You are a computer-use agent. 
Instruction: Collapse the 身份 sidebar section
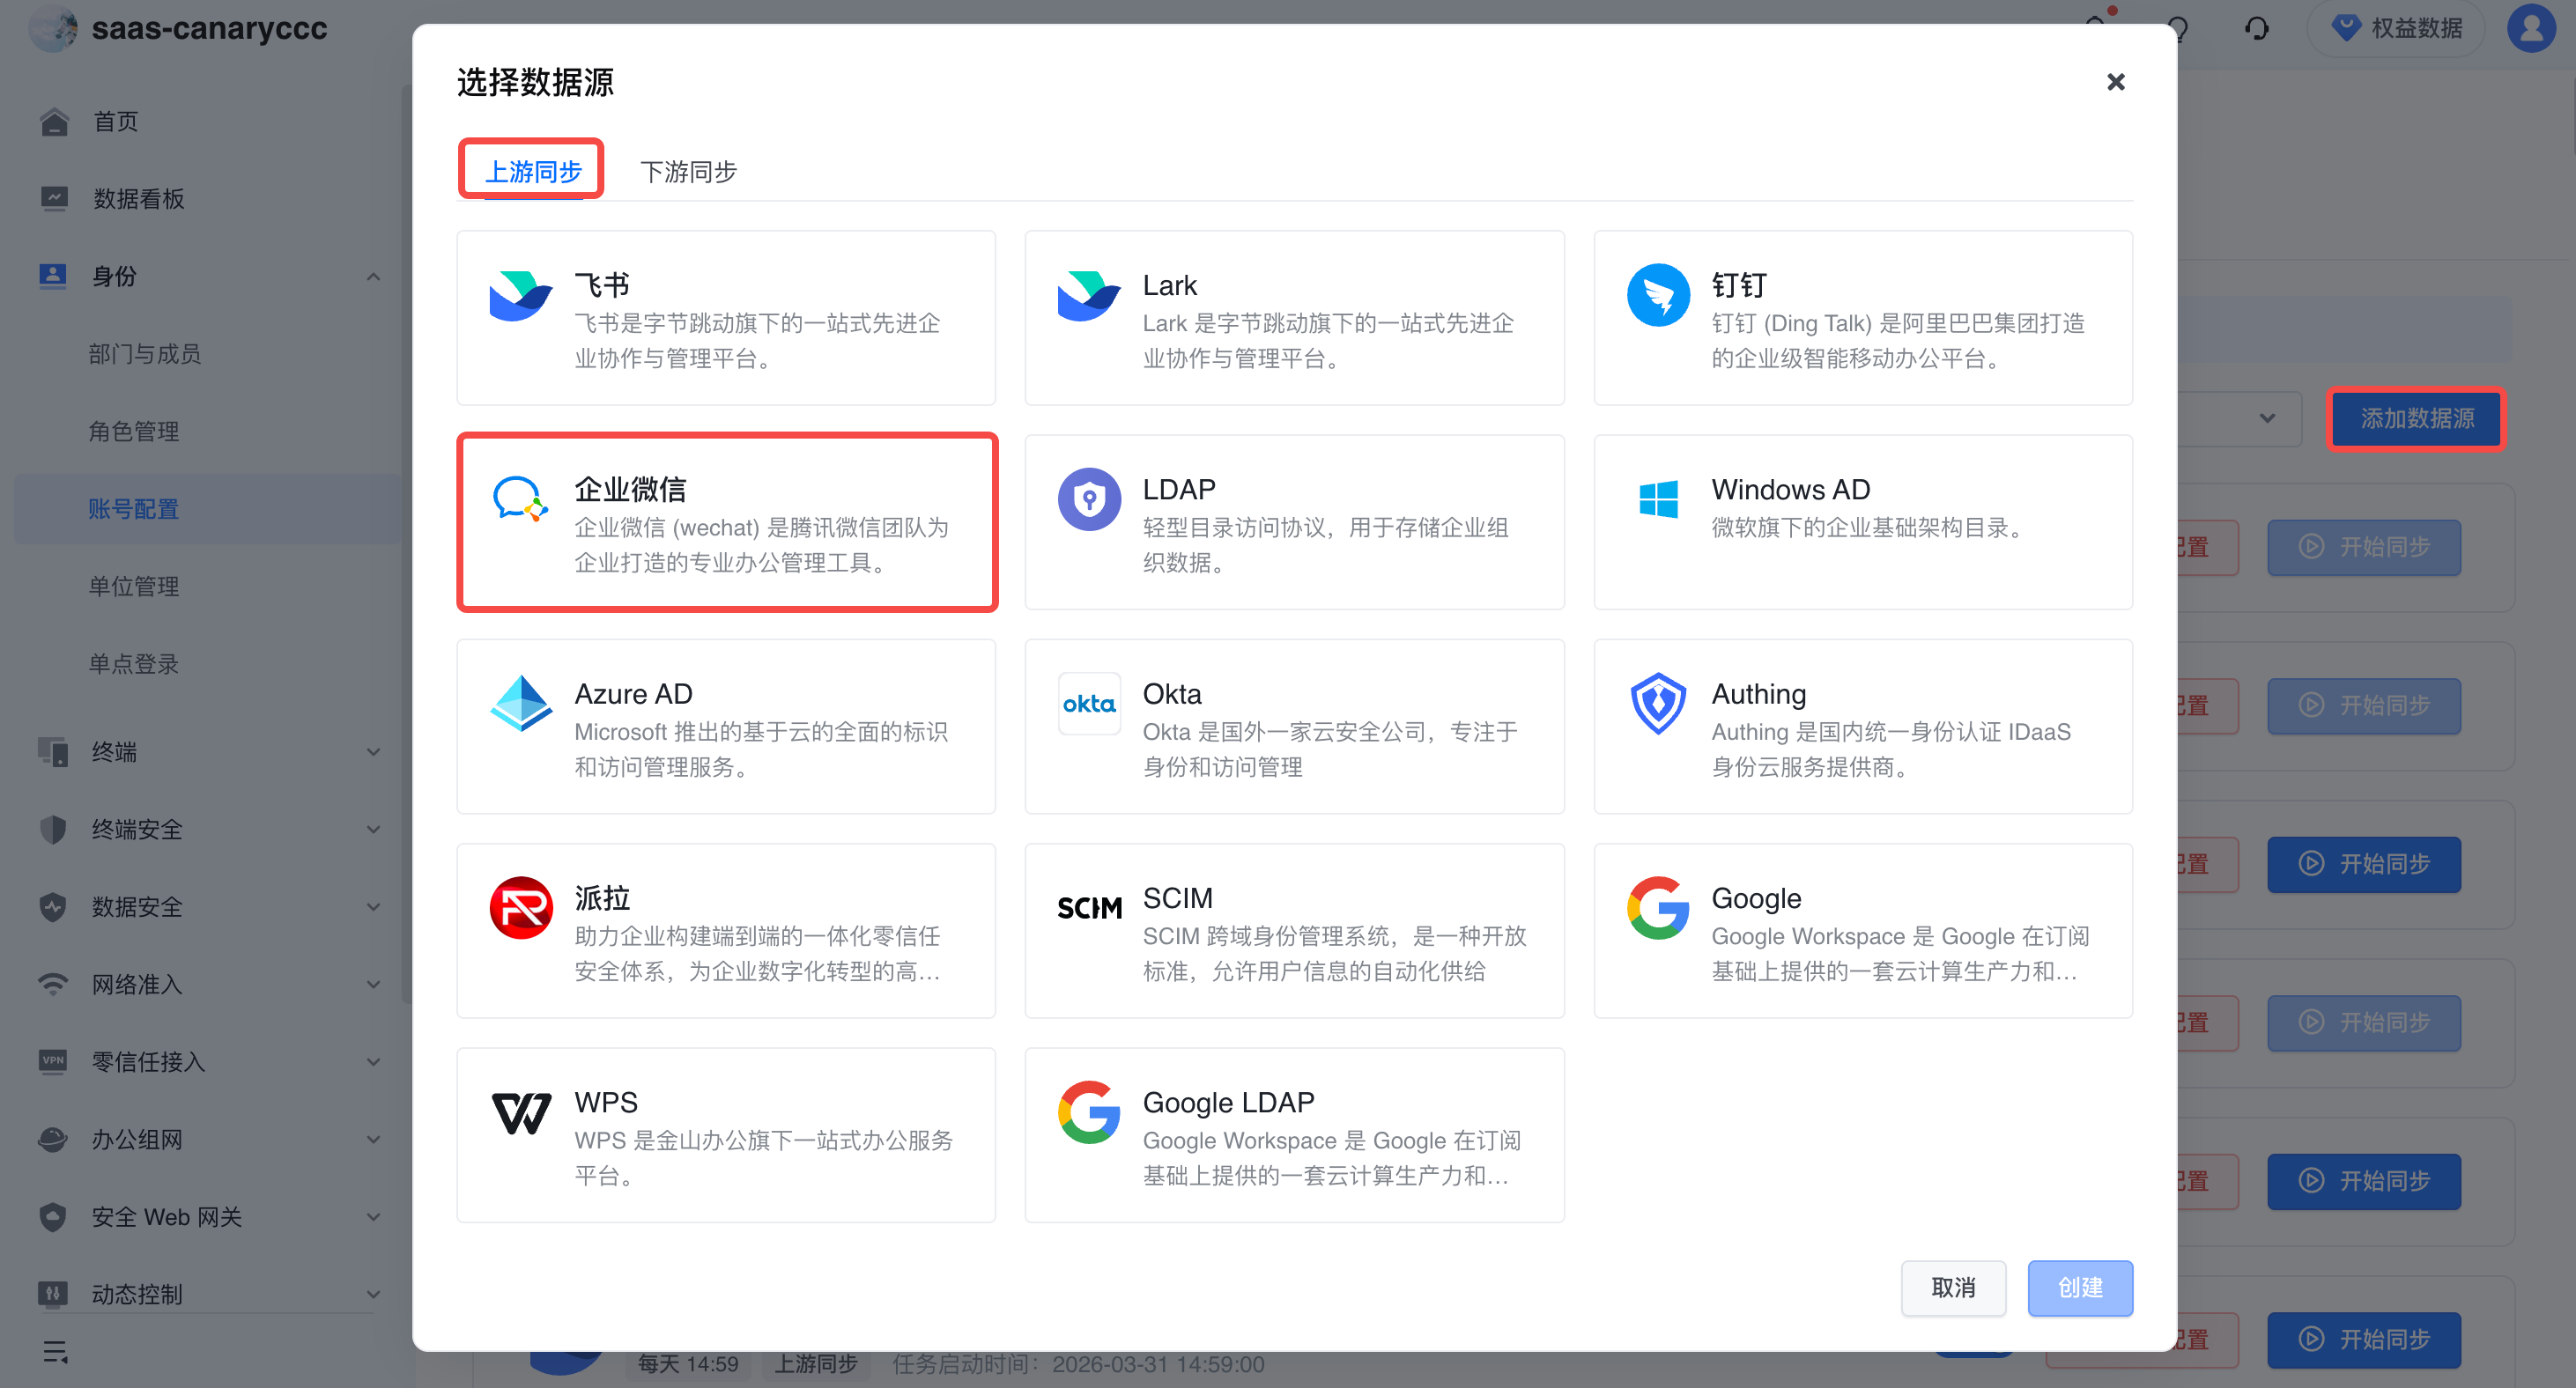(372, 277)
